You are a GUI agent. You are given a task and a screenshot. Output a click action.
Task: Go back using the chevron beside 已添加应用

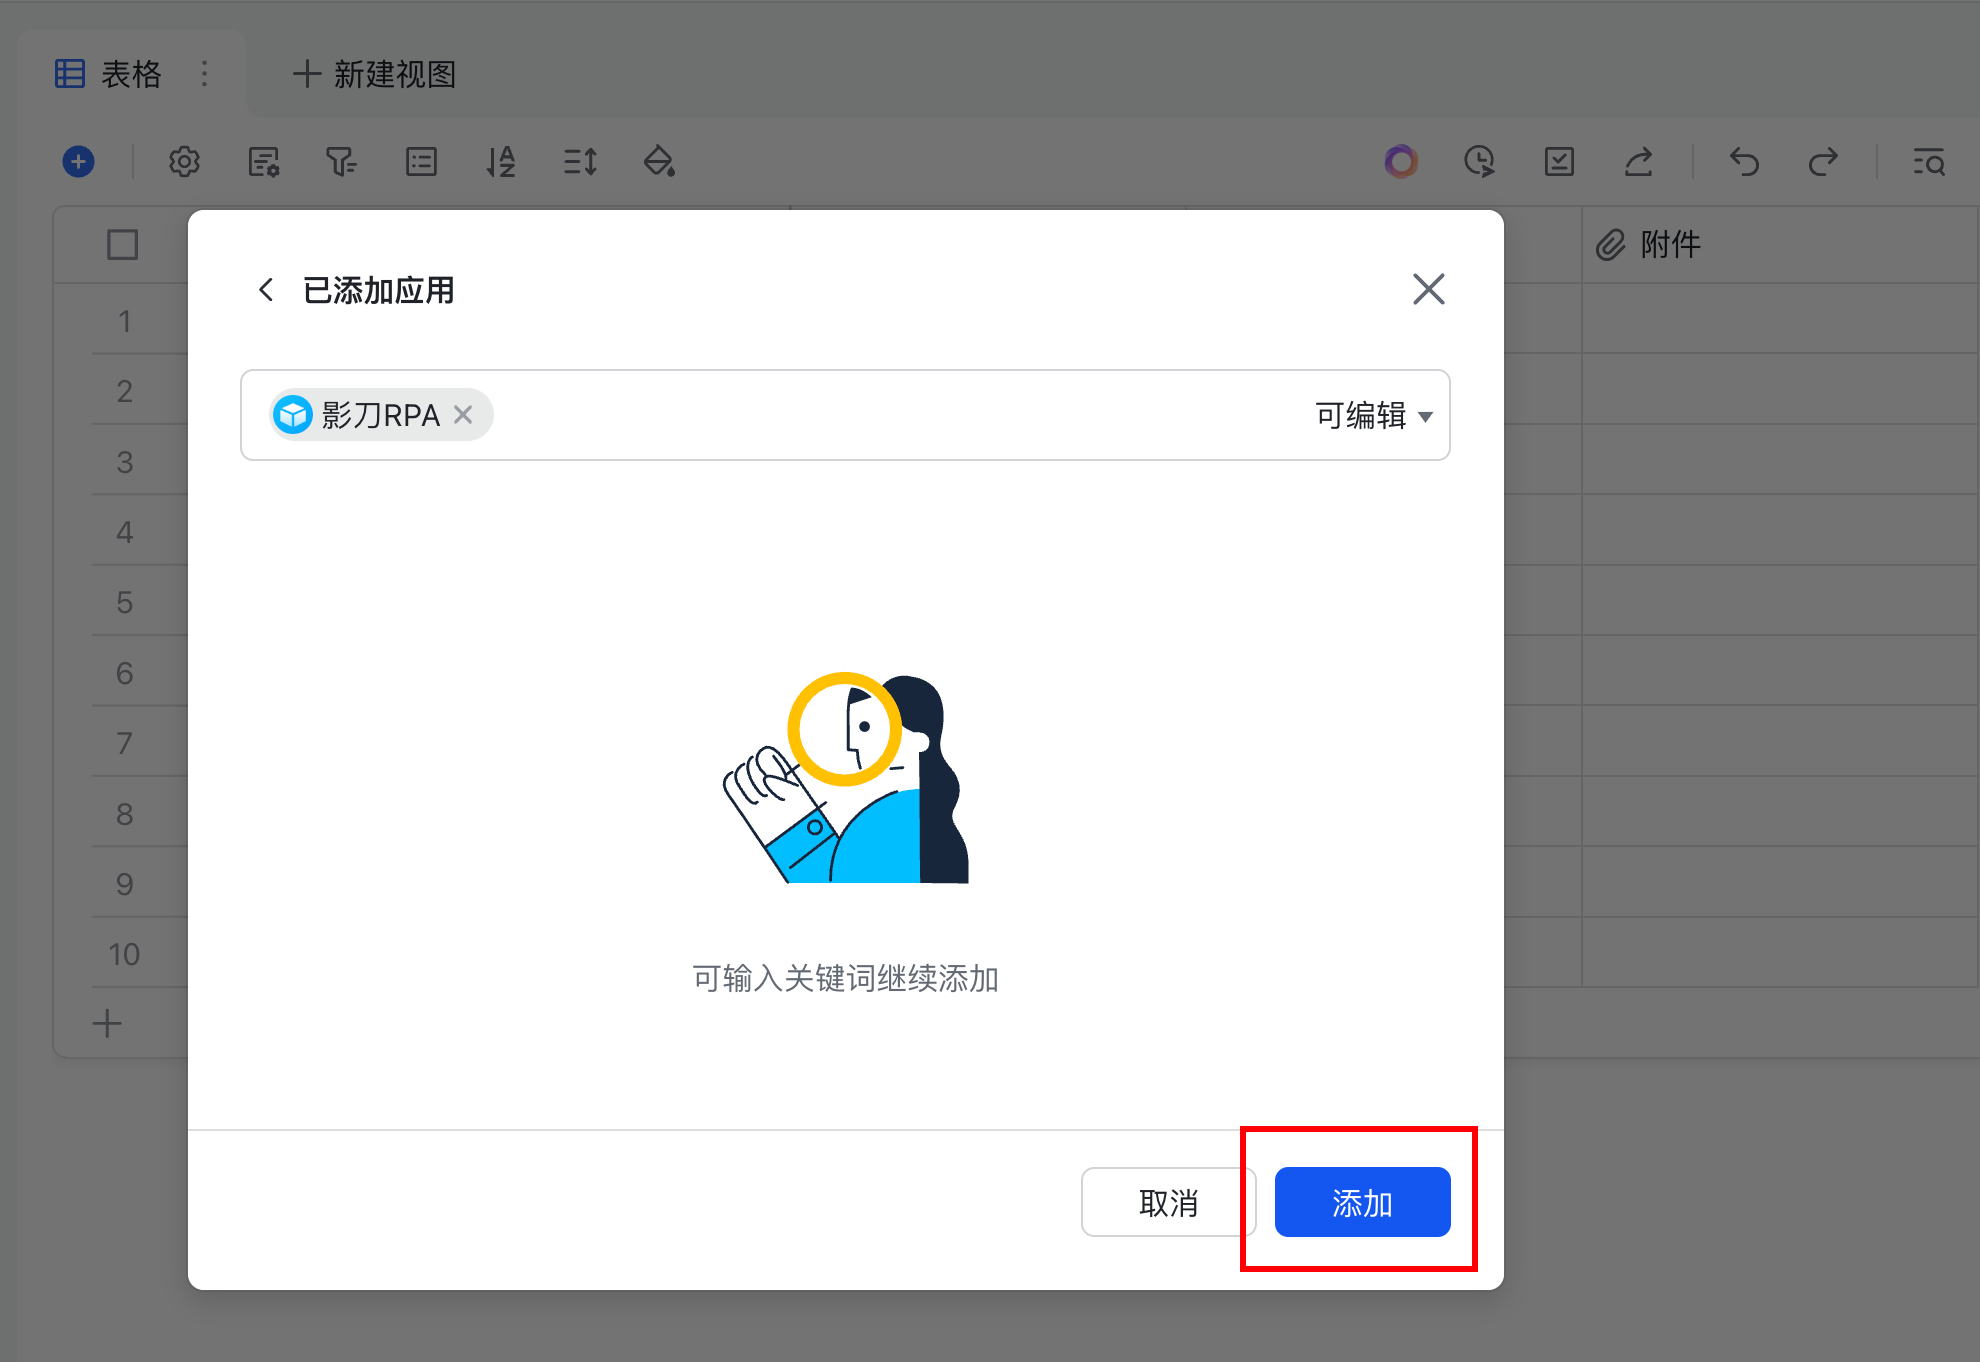pyautogui.click(x=266, y=290)
